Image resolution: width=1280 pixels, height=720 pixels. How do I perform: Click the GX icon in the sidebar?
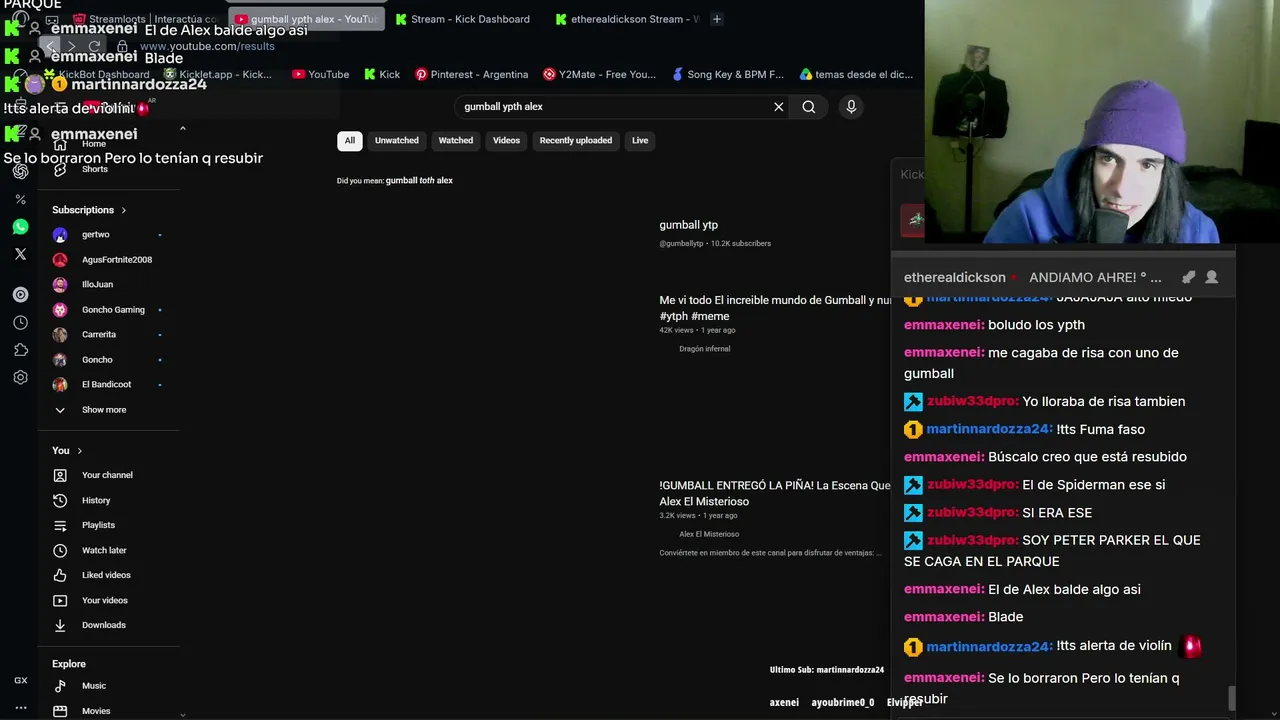point(20,681)
